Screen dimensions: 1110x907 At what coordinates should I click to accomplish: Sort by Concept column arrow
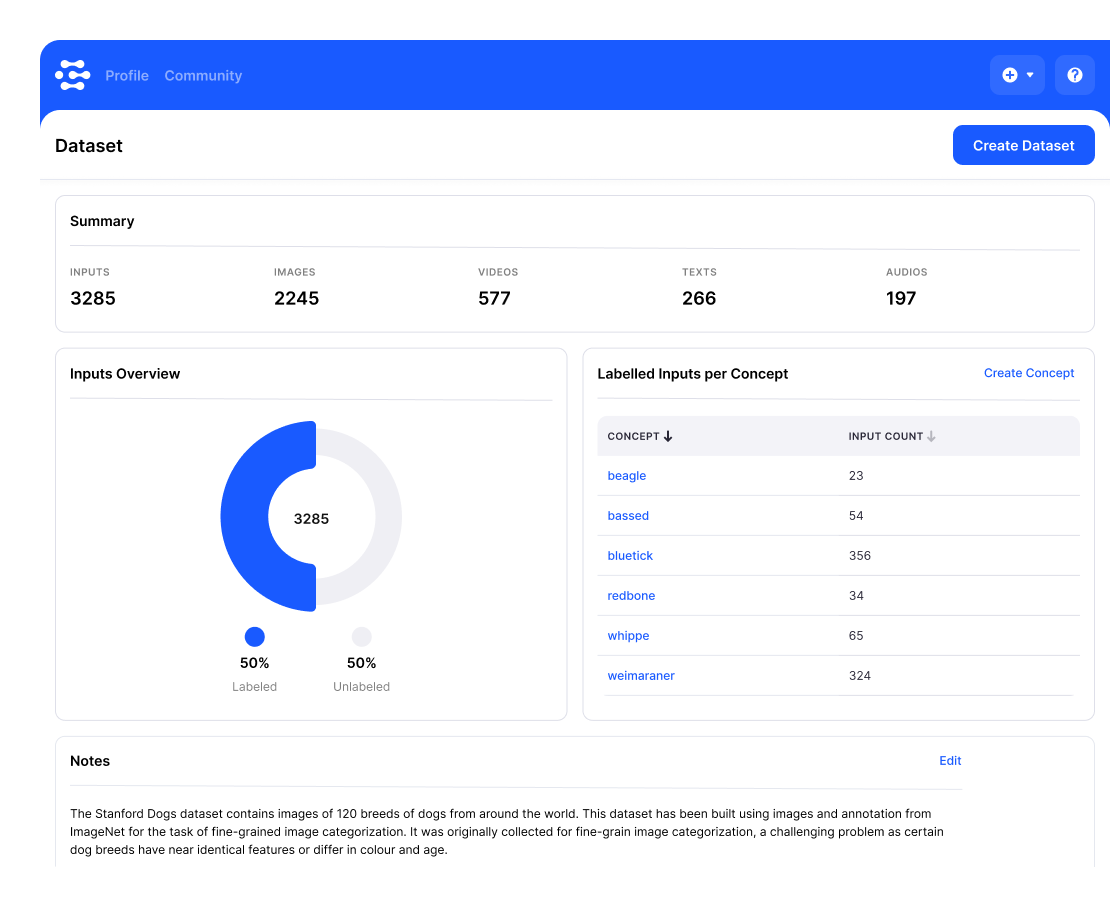(x=668, y=436)
